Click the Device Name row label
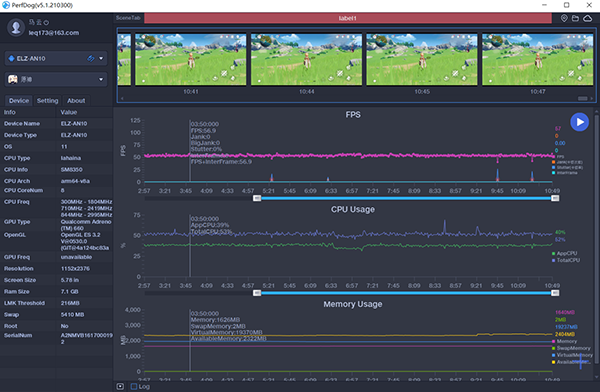600x392 pixels. coord(22,124)
